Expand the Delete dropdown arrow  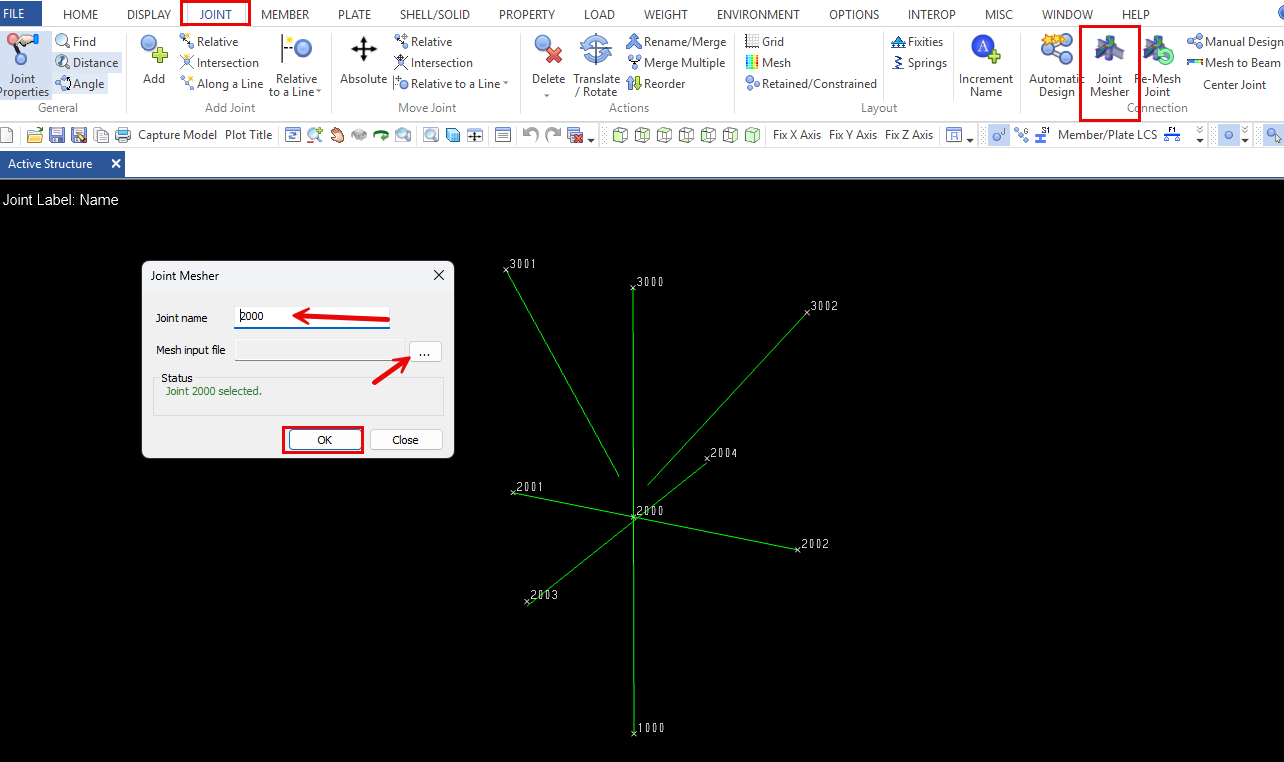click(547, 96)
